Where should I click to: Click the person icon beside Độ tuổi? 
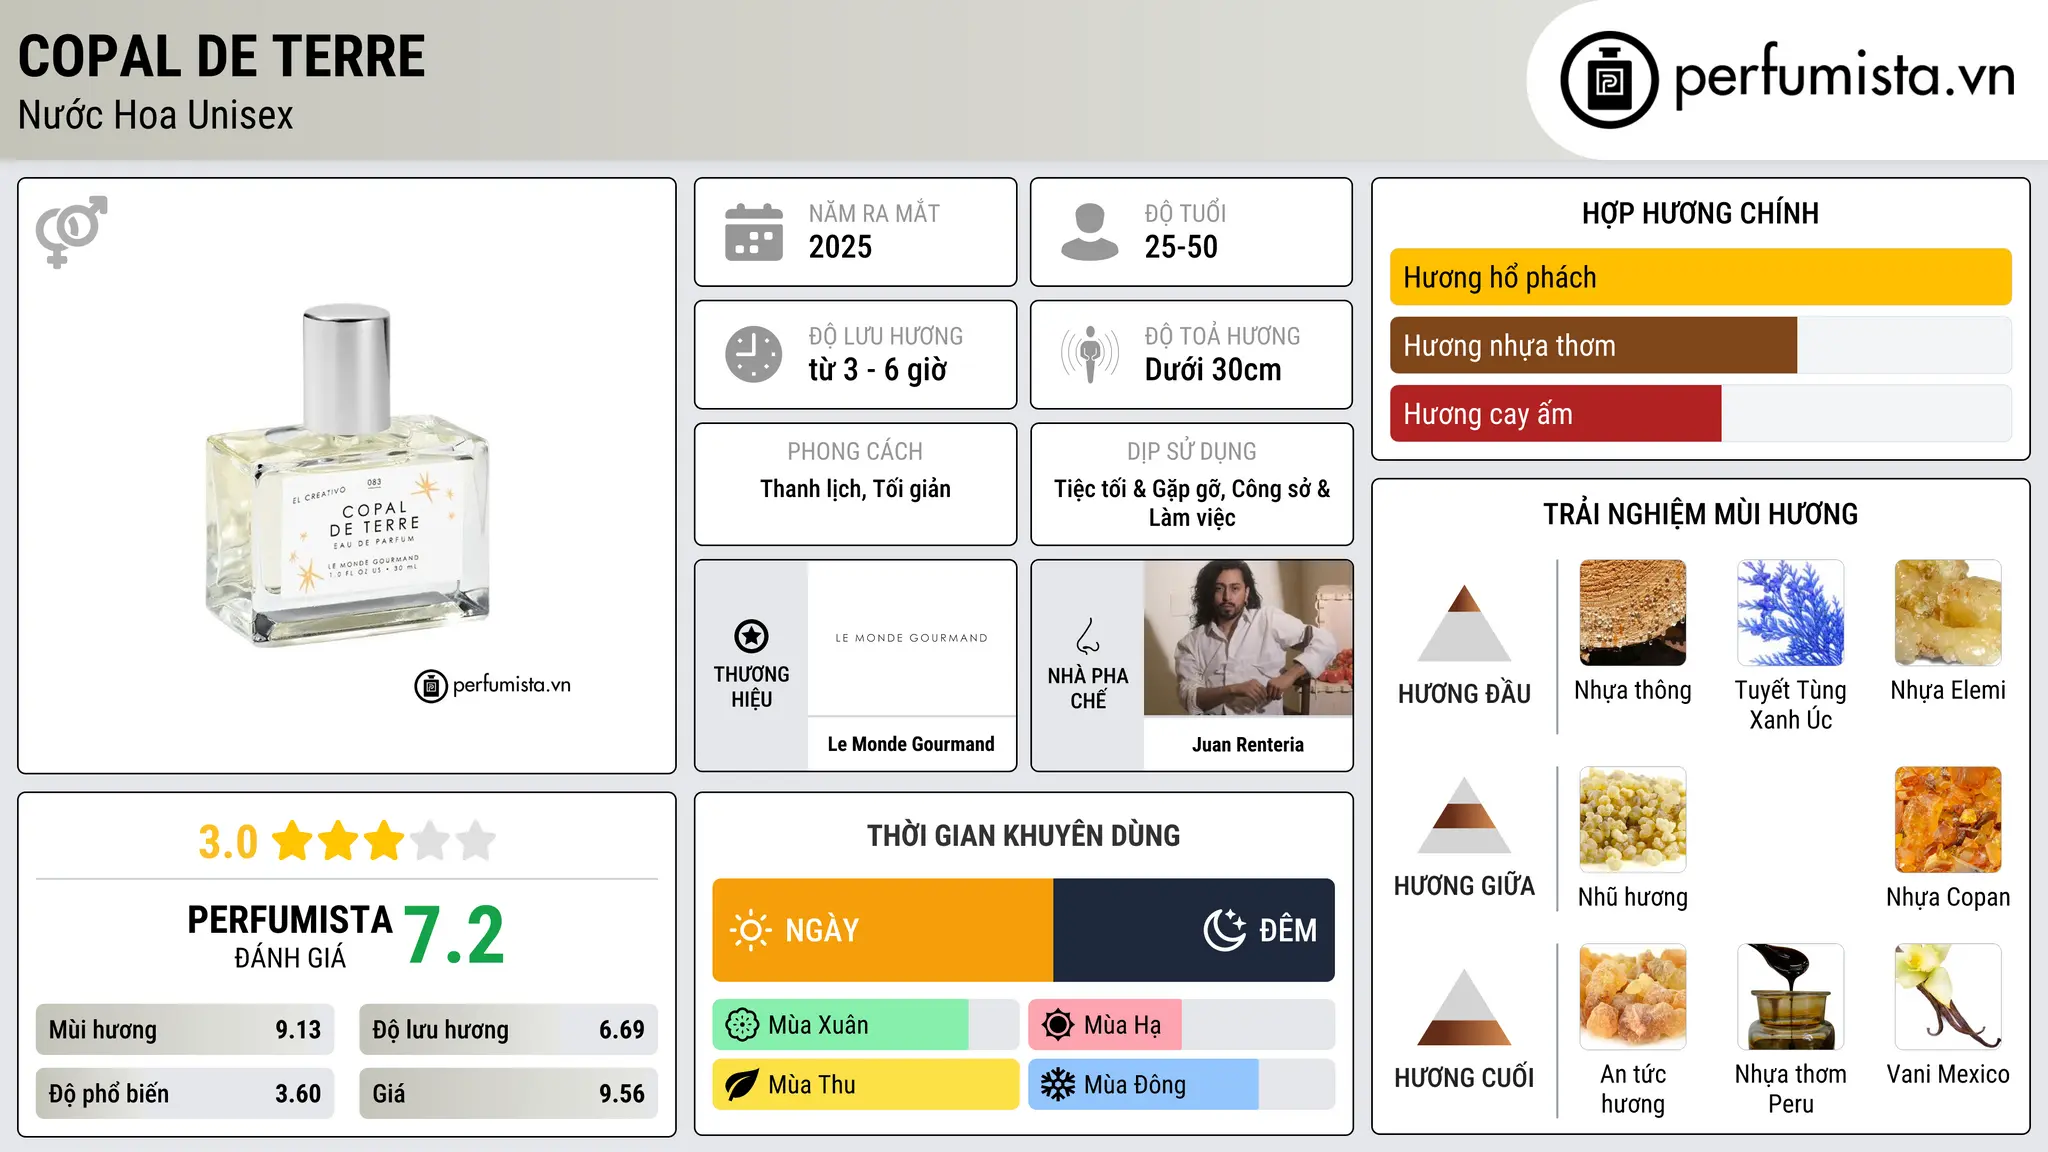[x=1090, y=232]
